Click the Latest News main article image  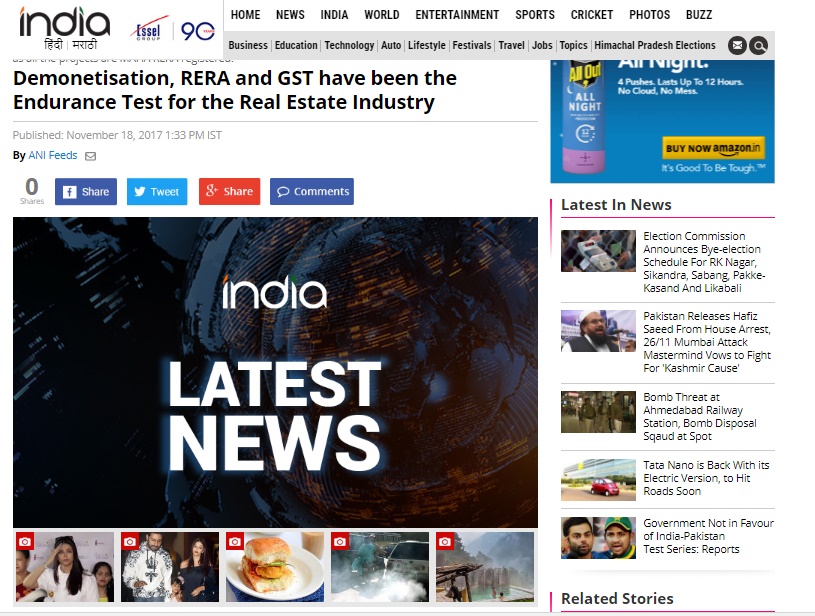coord(275,372)
